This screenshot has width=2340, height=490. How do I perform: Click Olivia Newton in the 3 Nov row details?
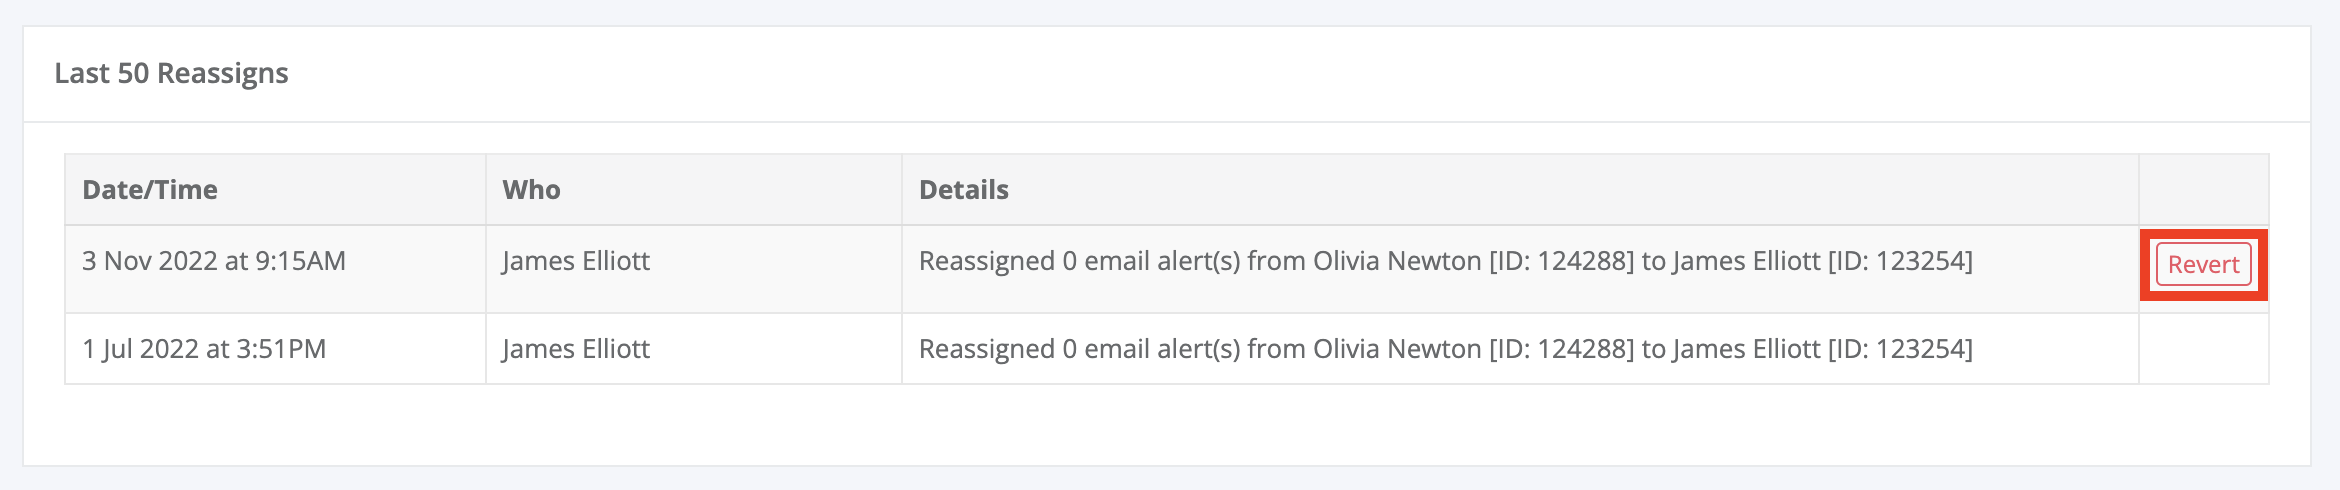point(1397,261)
